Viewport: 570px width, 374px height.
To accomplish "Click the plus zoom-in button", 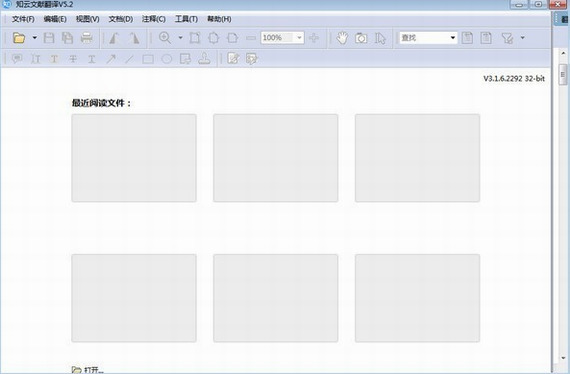I will [x=314, y=38].
